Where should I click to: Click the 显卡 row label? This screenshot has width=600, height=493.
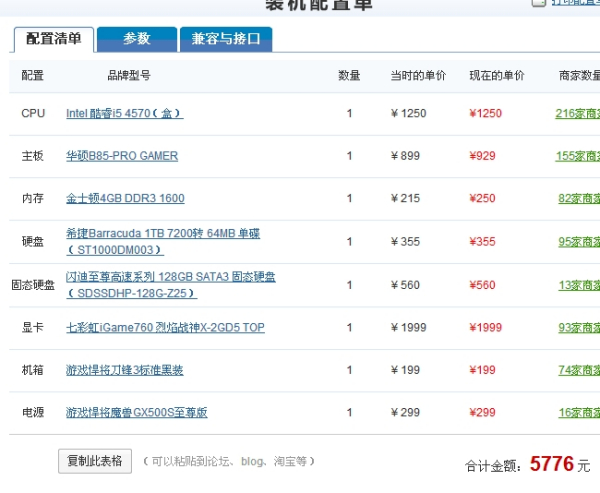(x=33, y=327)
